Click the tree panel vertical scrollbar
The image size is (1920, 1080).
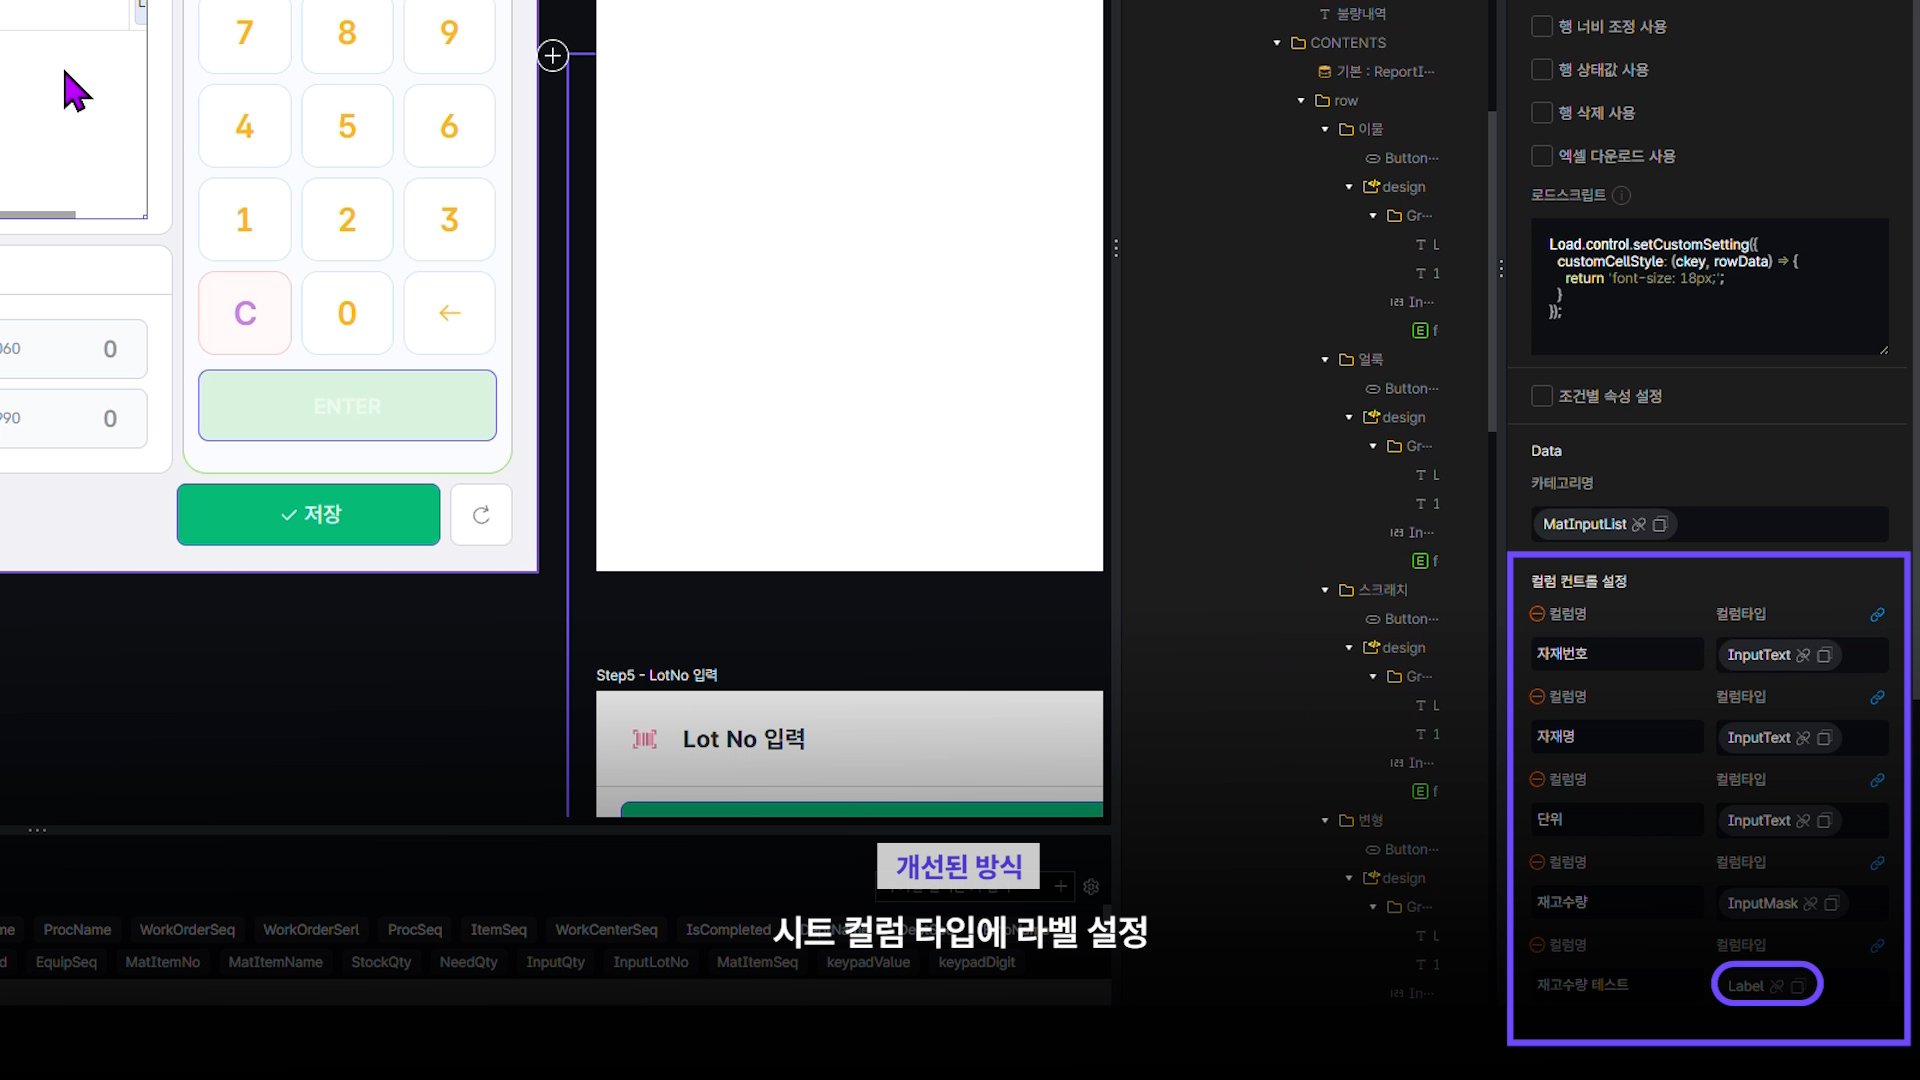click(x=1492, y=270)
